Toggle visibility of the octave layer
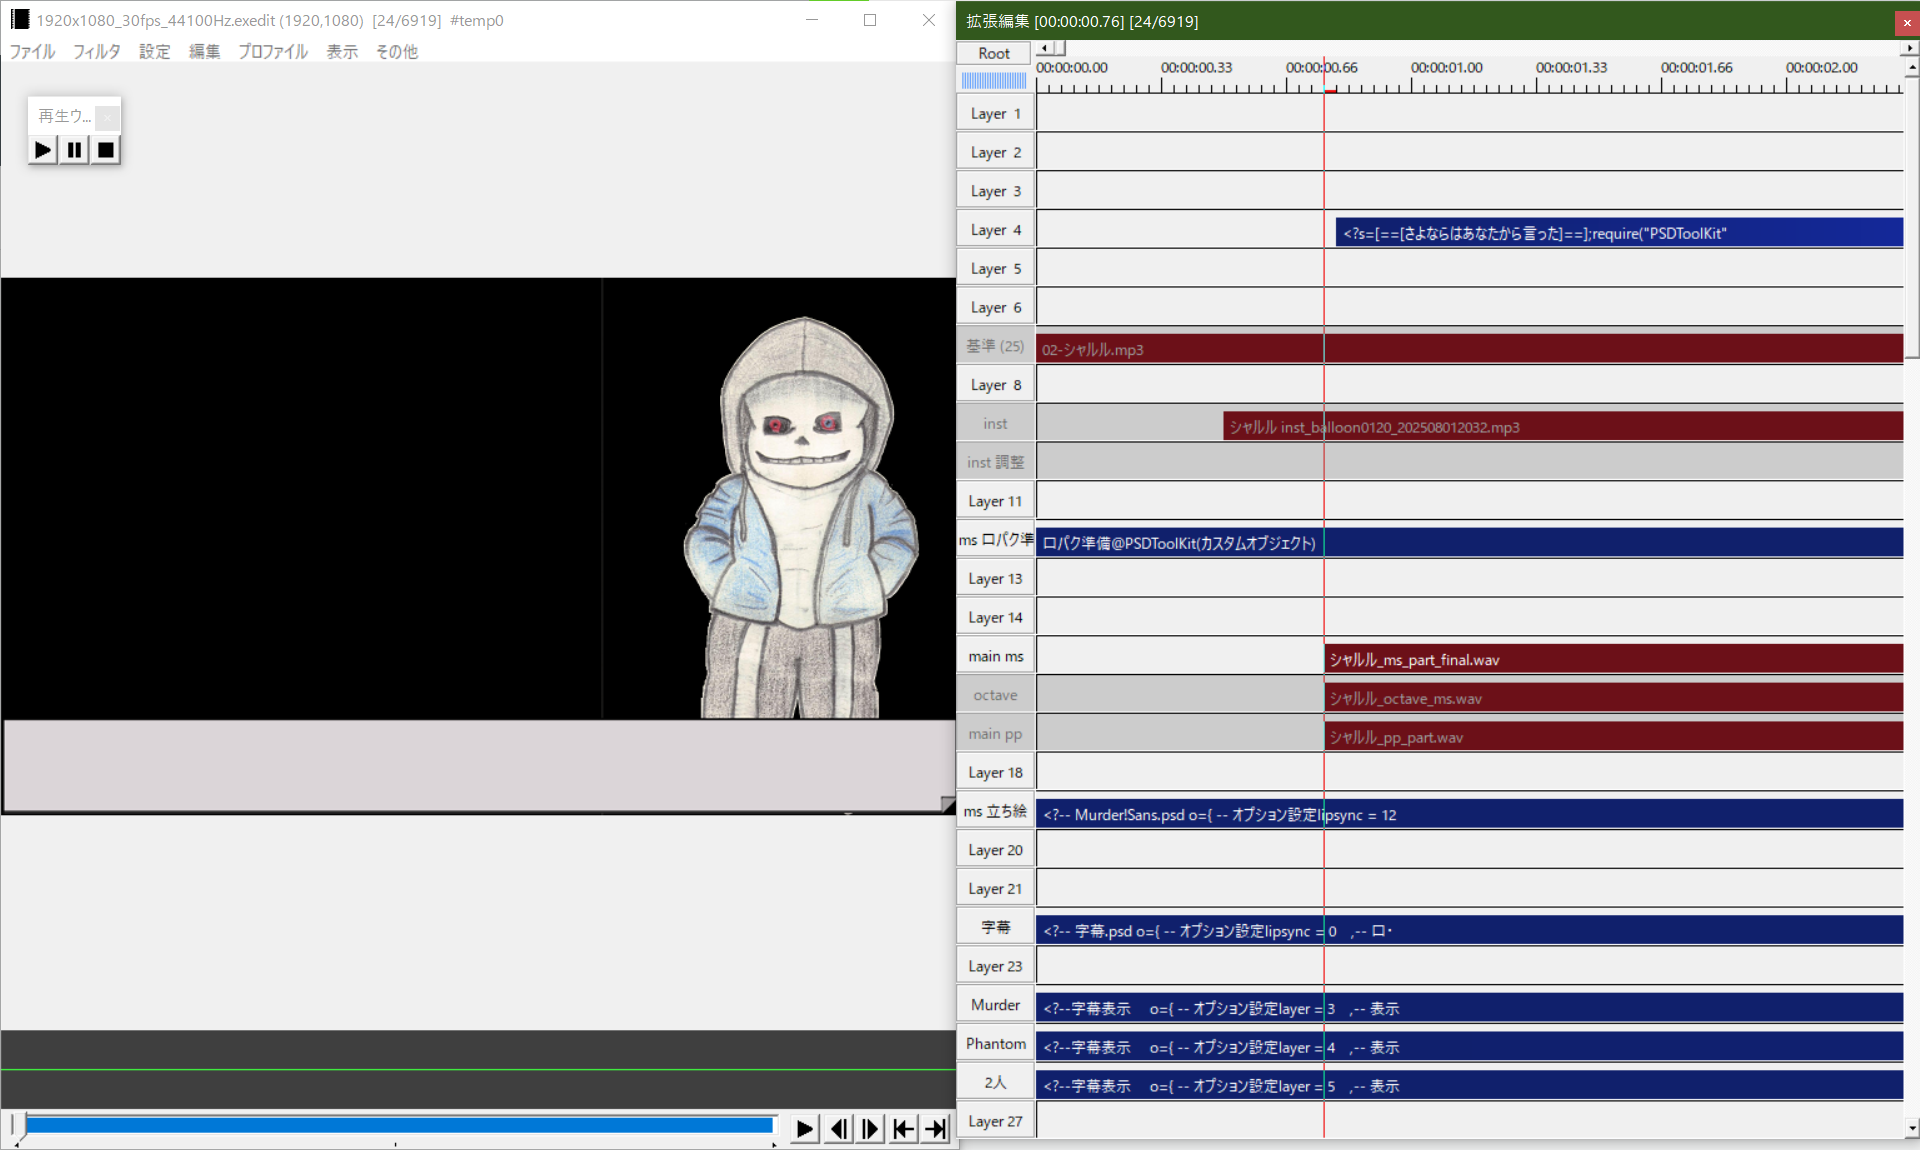Image resolution: width=1920 pixels, height=1150 pixels. click(x=995, y=695)
